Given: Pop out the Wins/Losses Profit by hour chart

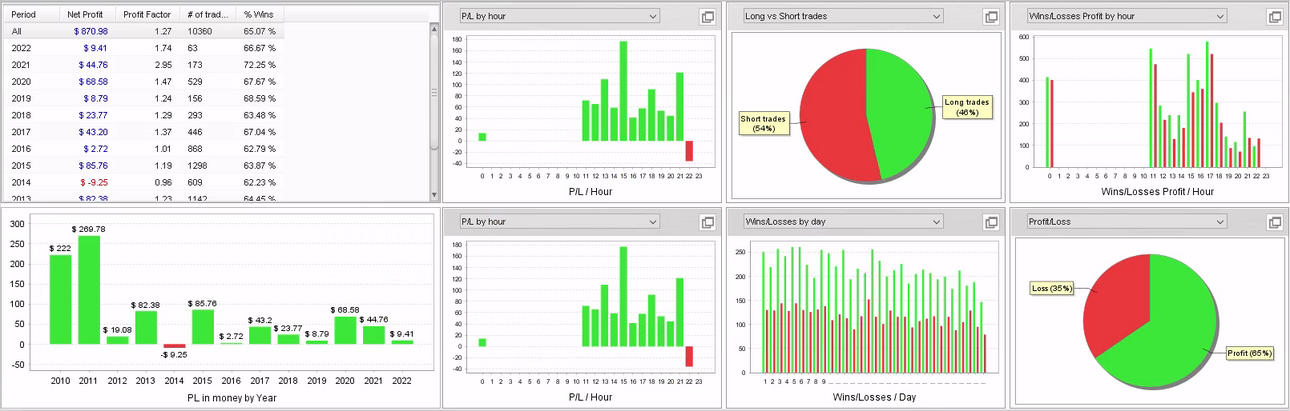Looking at the screenshot, I should [1275, 17].
